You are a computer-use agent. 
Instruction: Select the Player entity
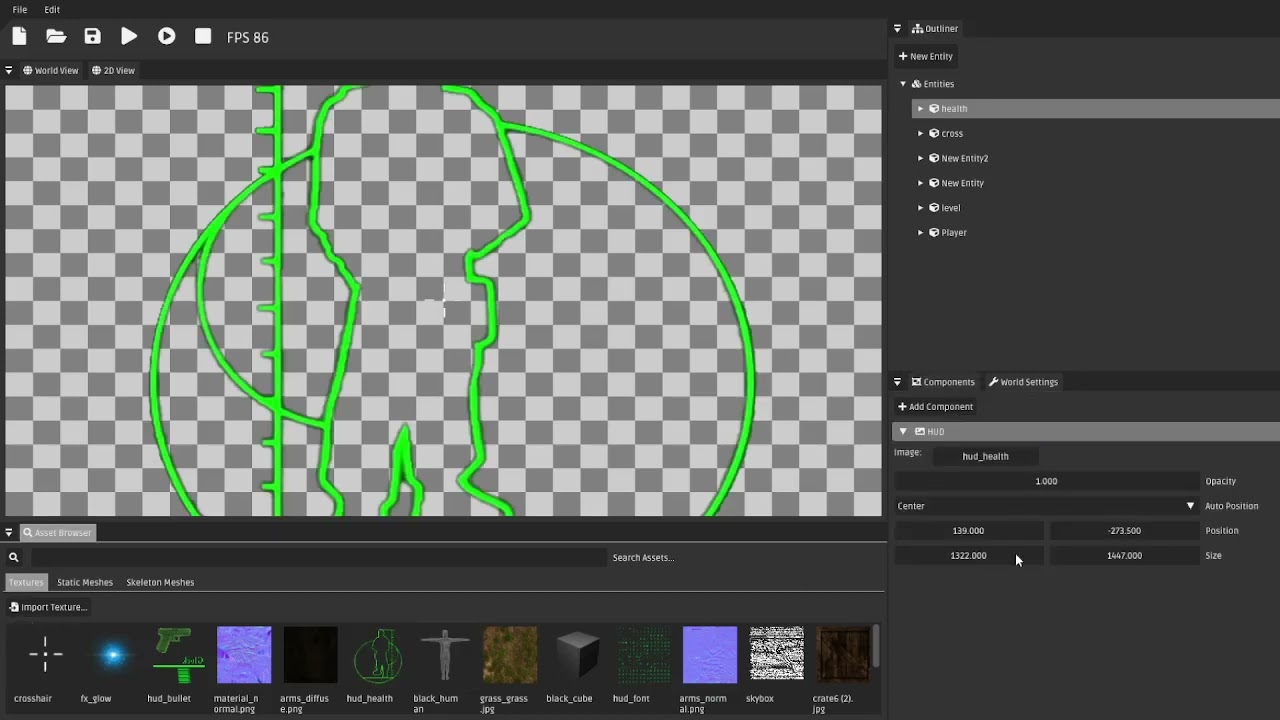(x=953, y=233)
